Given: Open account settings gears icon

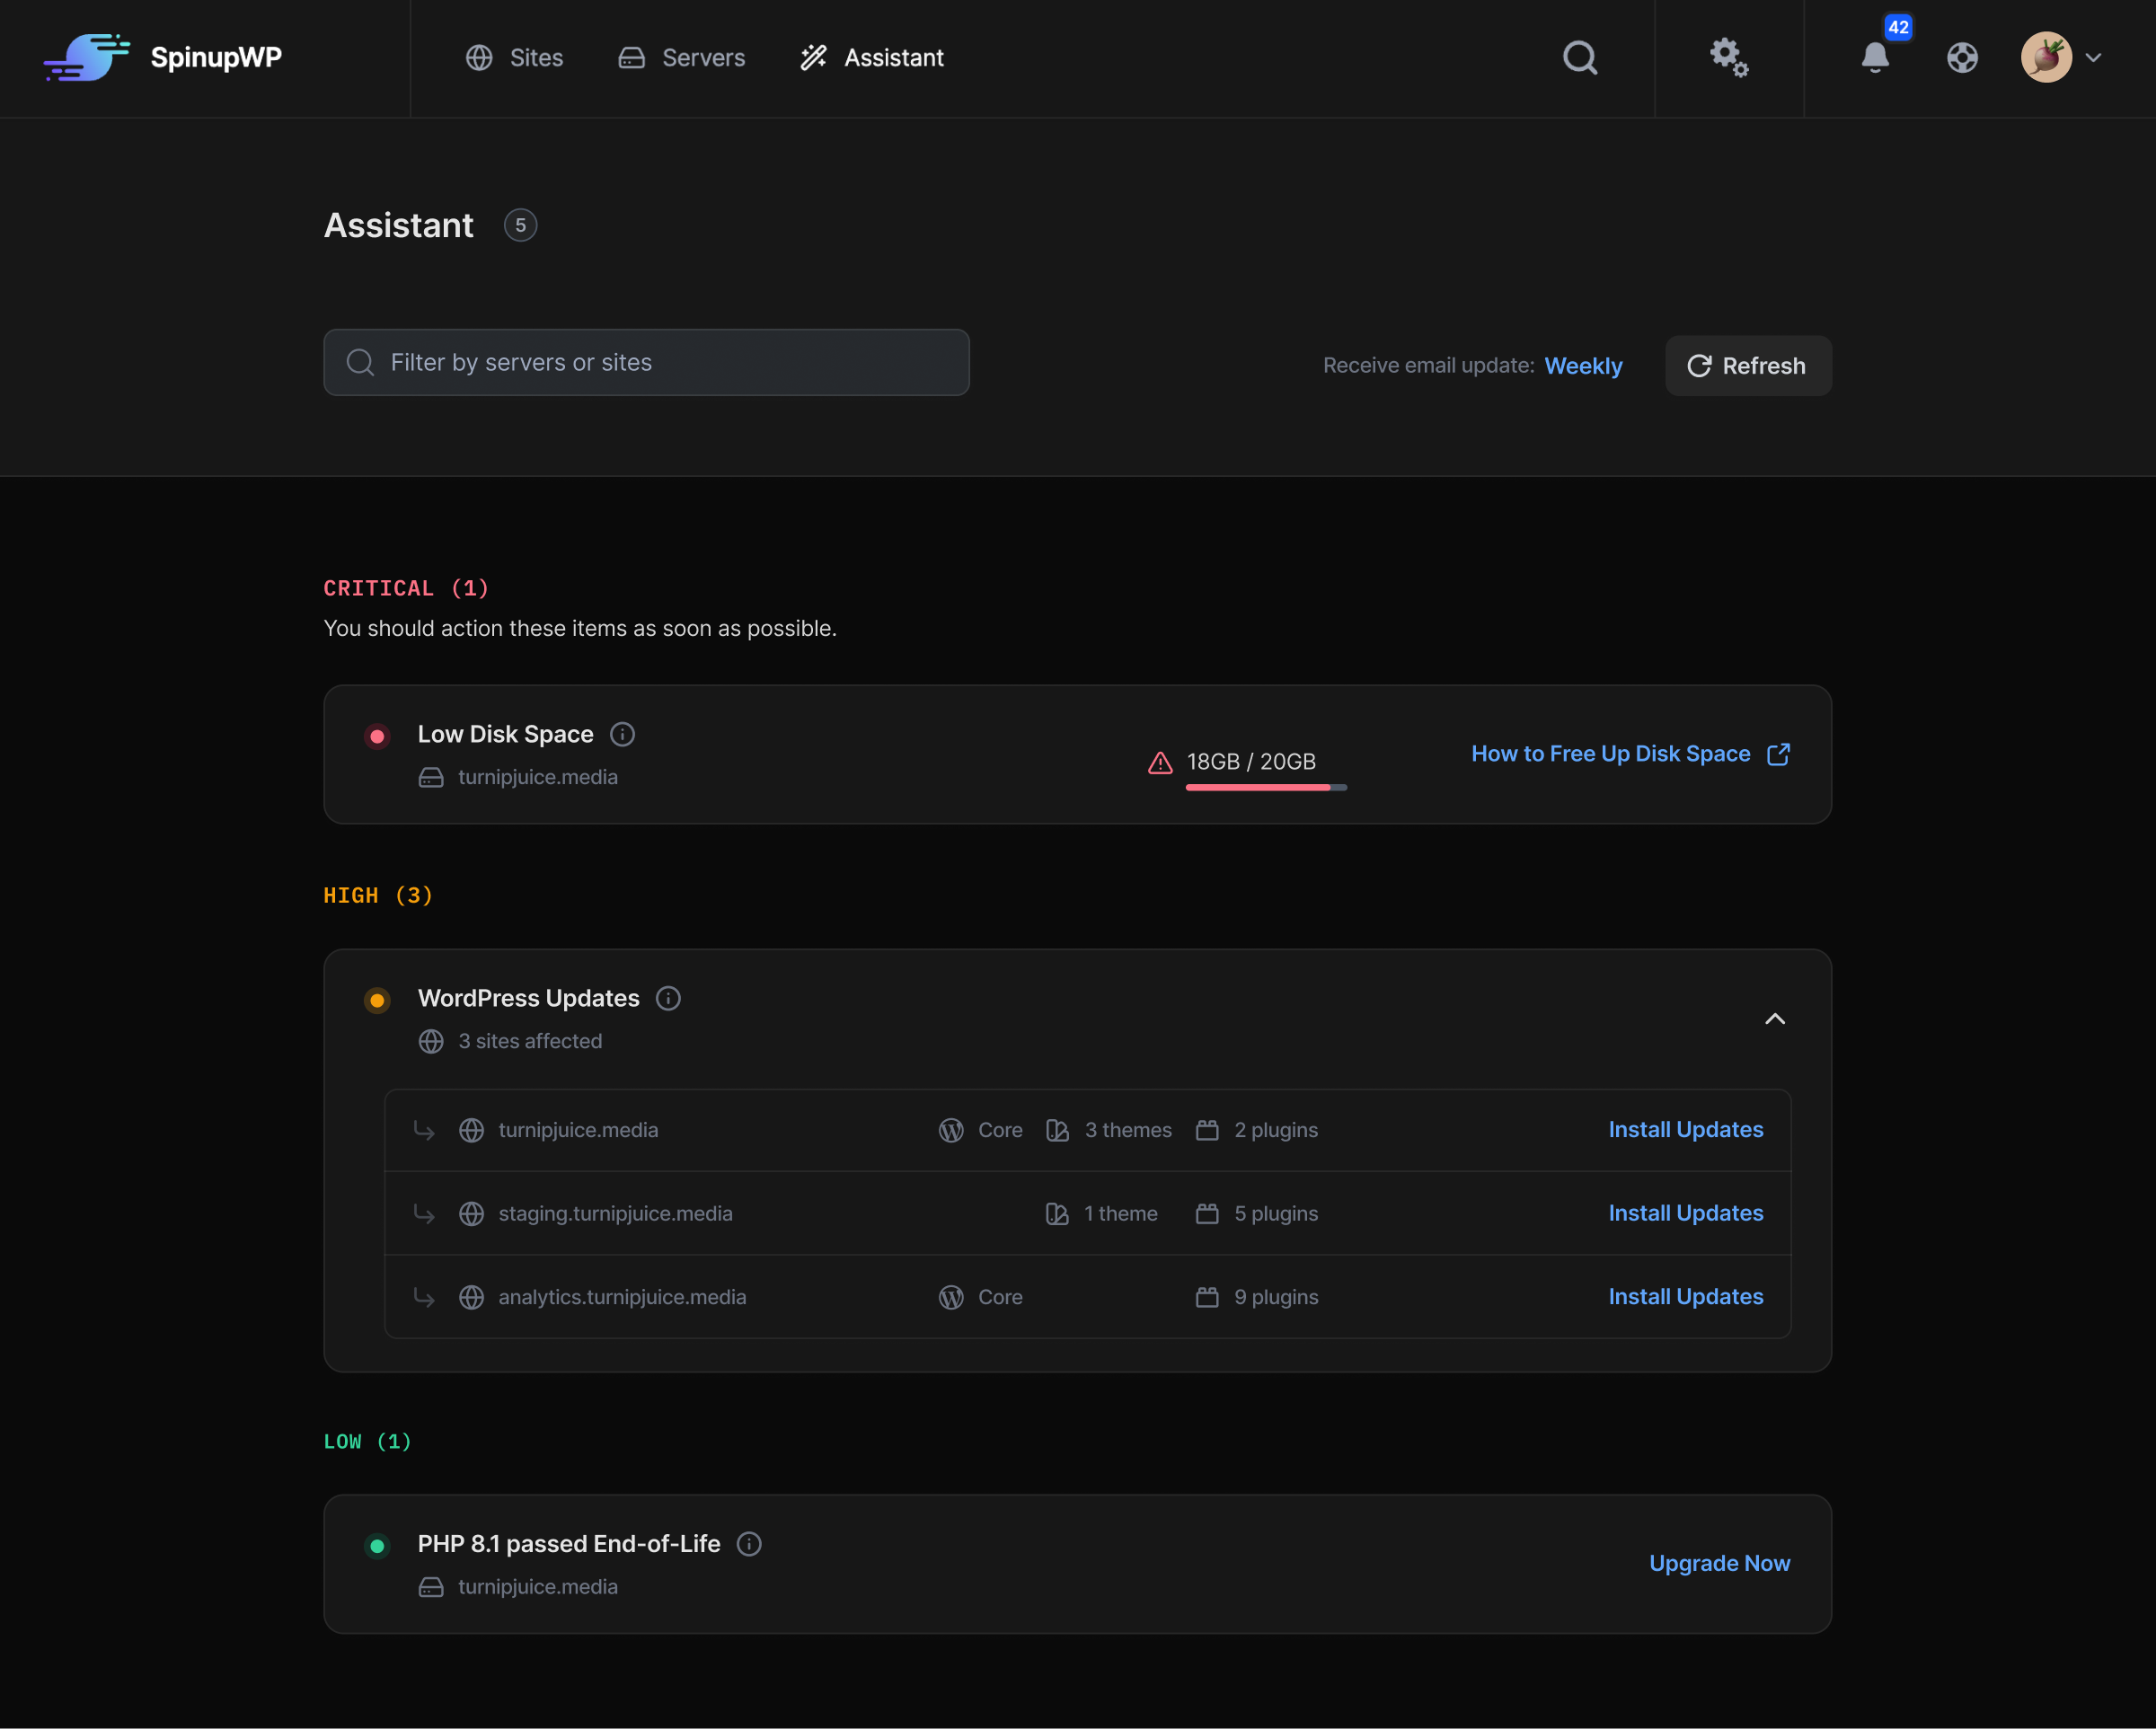Looking at the screenshot, I should point(1729,58).
